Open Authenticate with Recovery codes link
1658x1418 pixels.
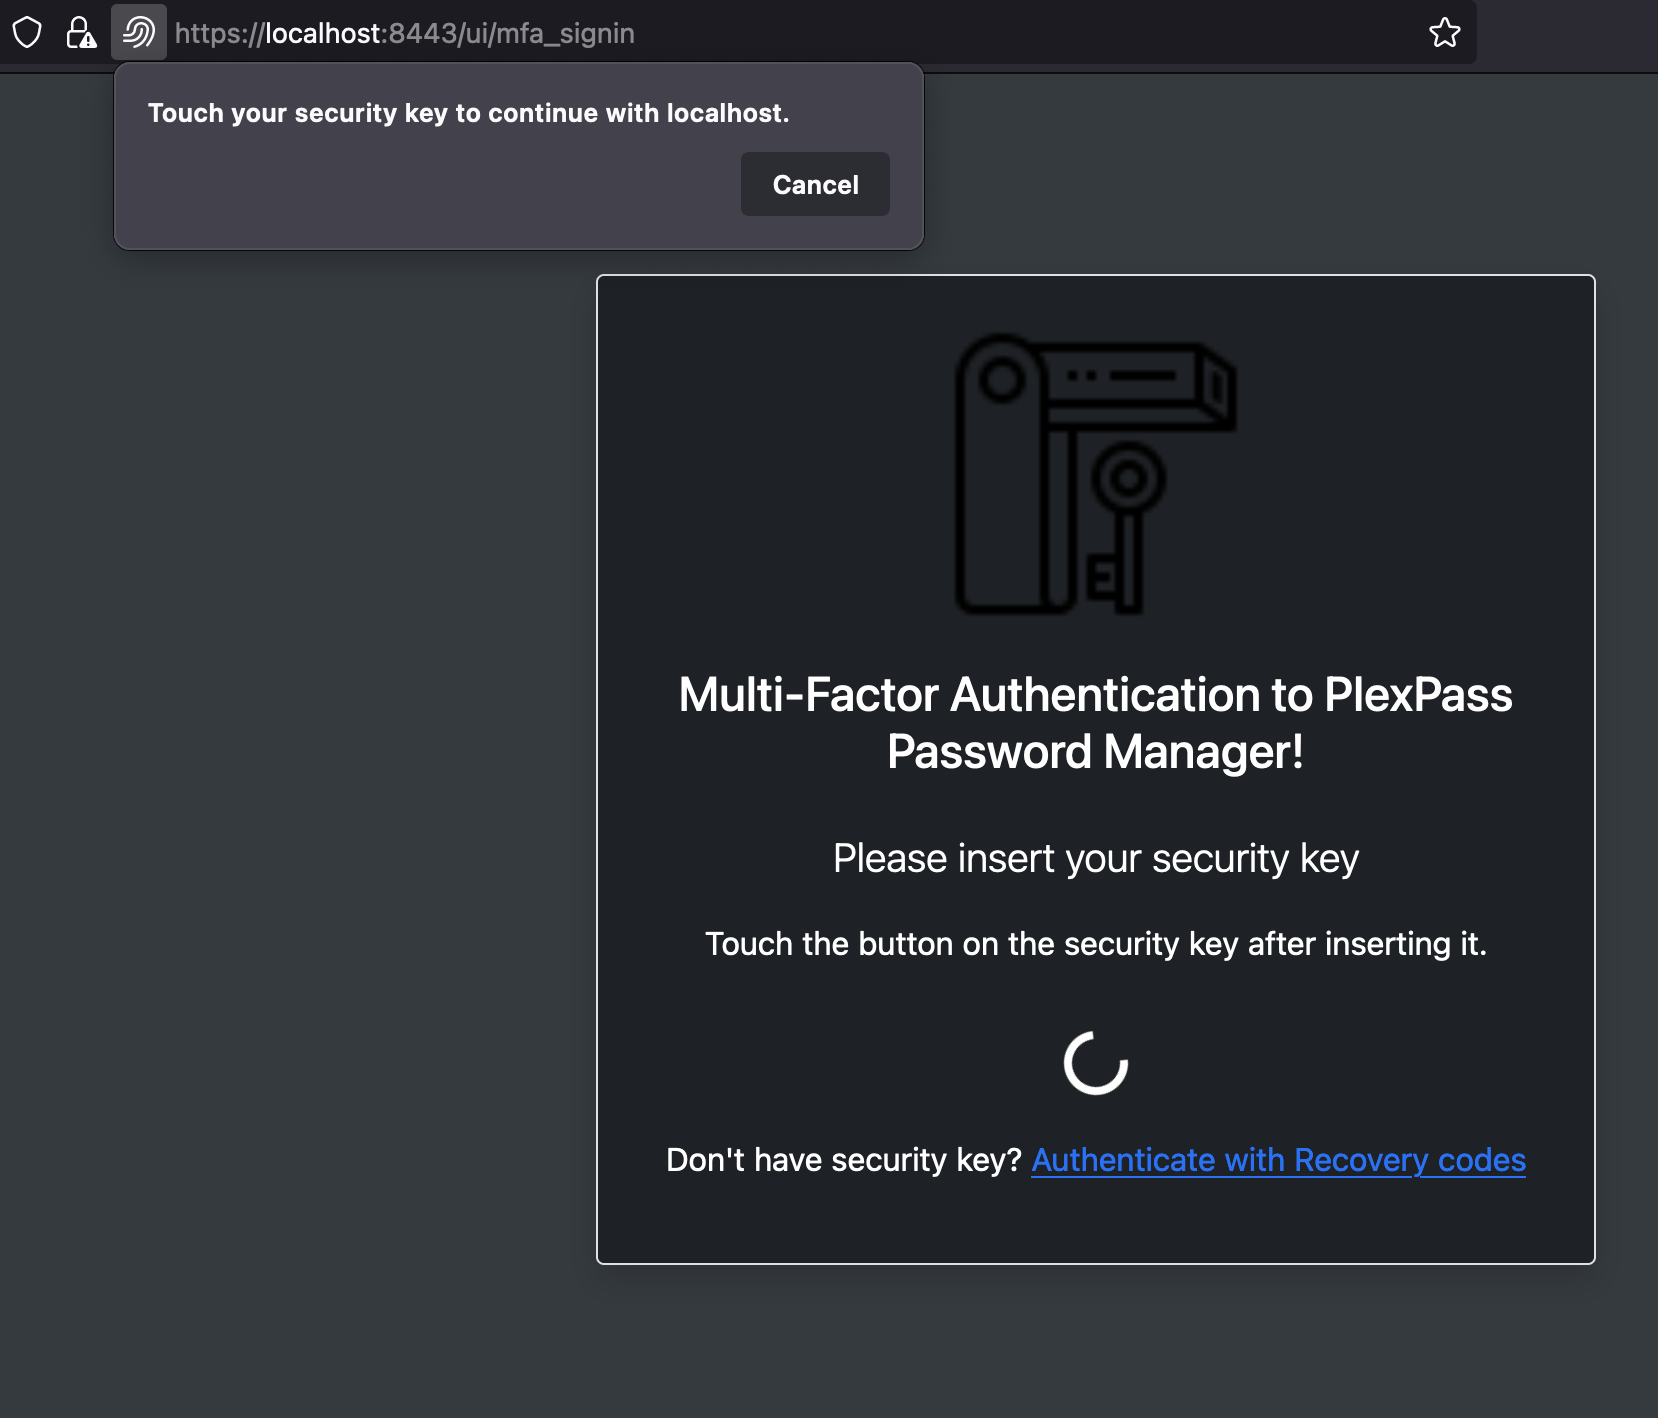(x=1278, y=1160)
